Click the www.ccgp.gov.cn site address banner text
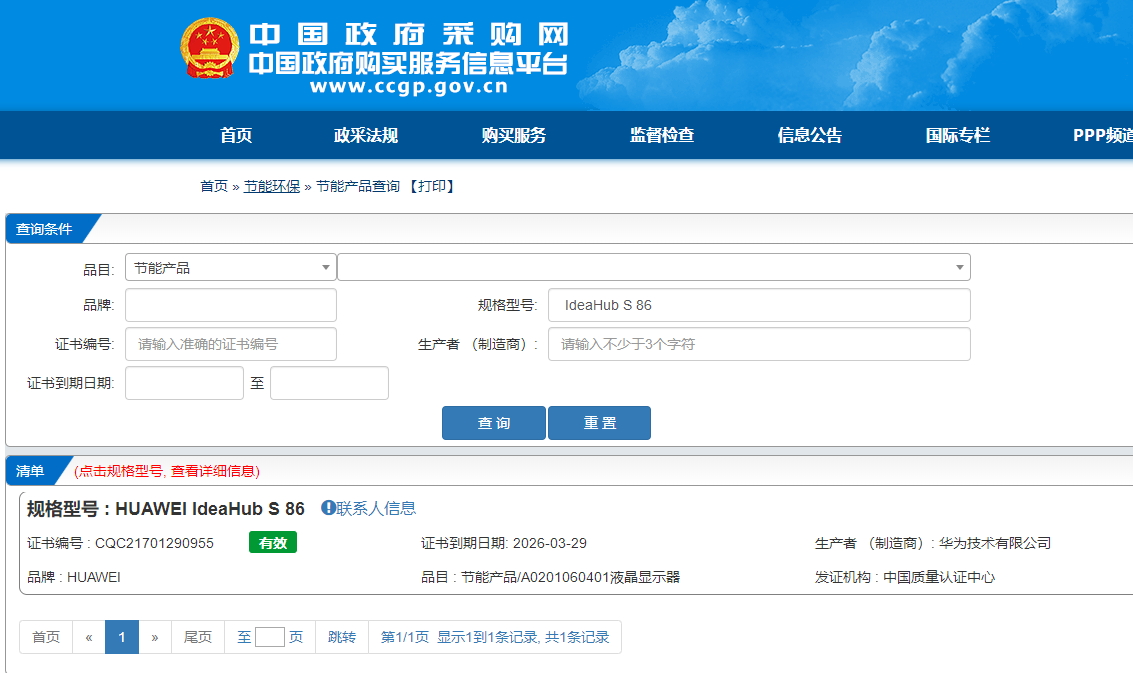The height and width of the screenshot is (673, 1133). [409, 87]
